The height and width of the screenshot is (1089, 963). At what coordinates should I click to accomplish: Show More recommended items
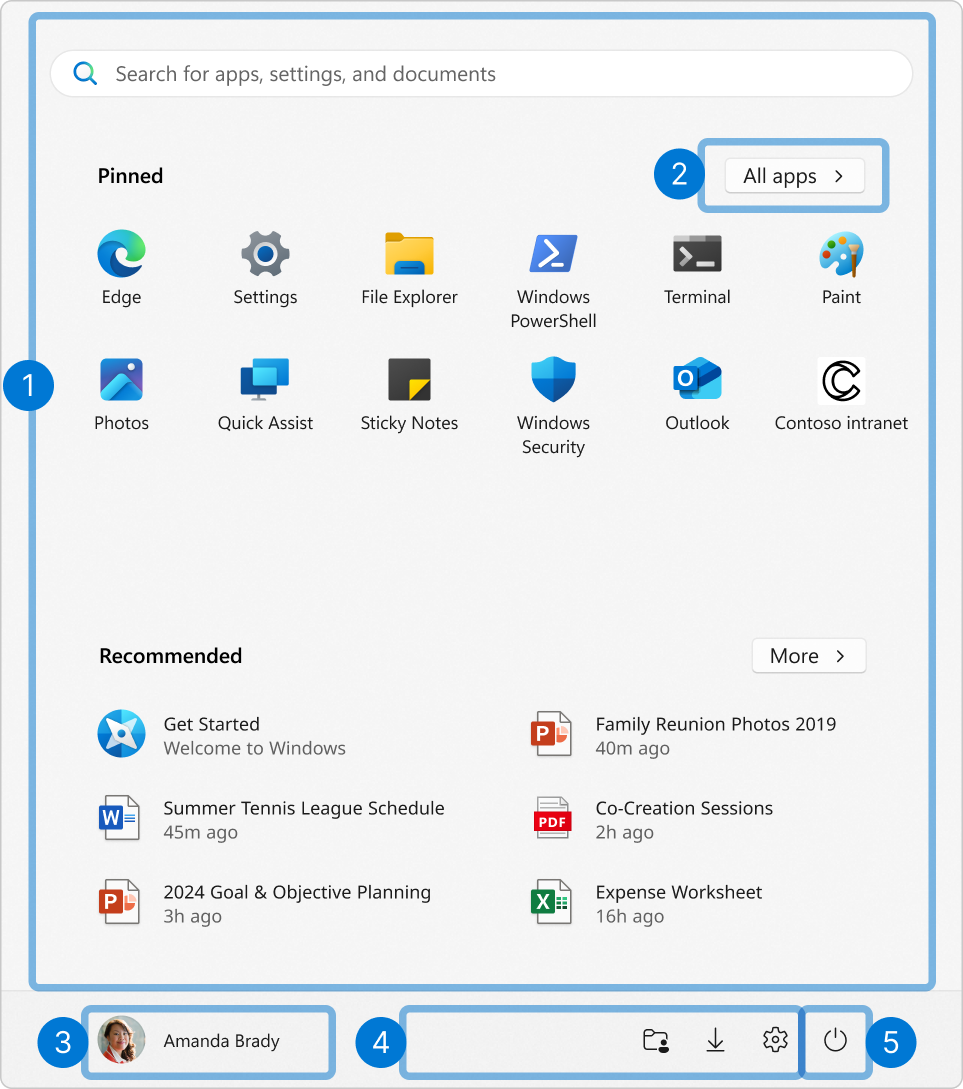click(x=809, y=656)
